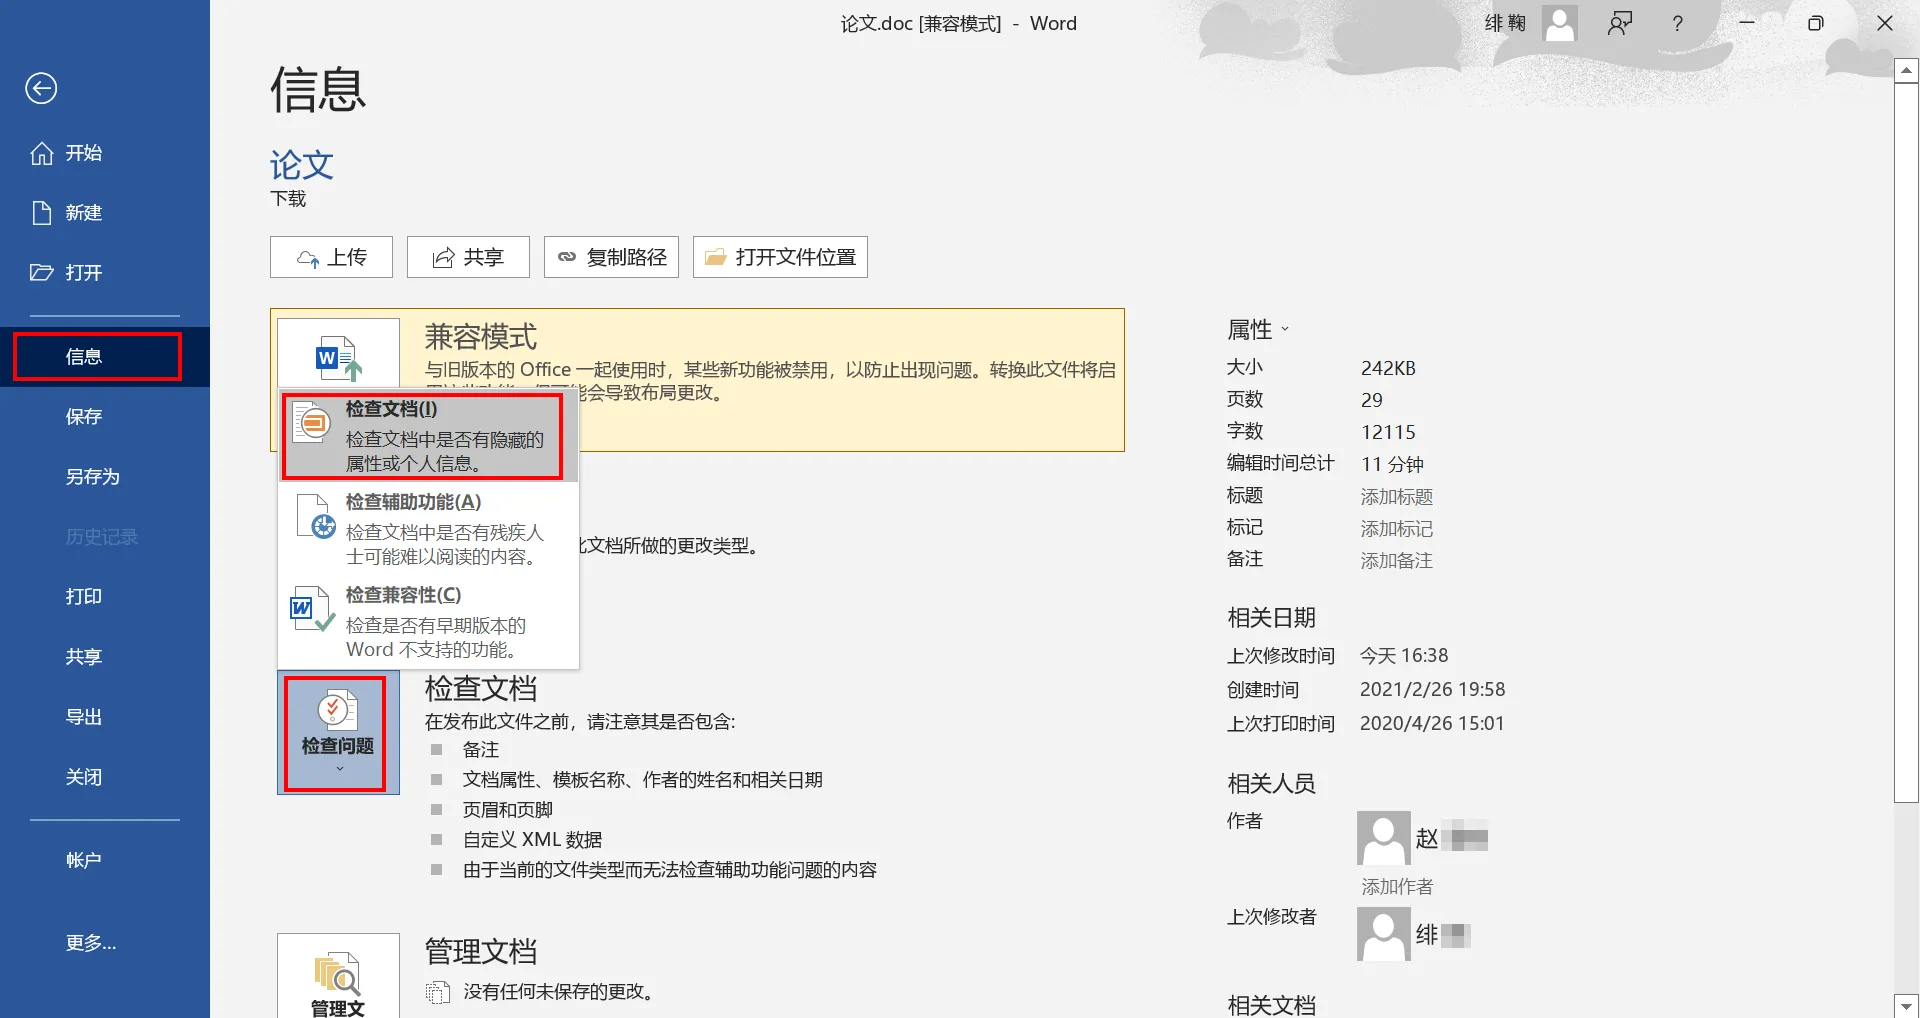Click 添加备注 to add comments
This screenshot has height=1018, width=1920.
point(1397,561)
